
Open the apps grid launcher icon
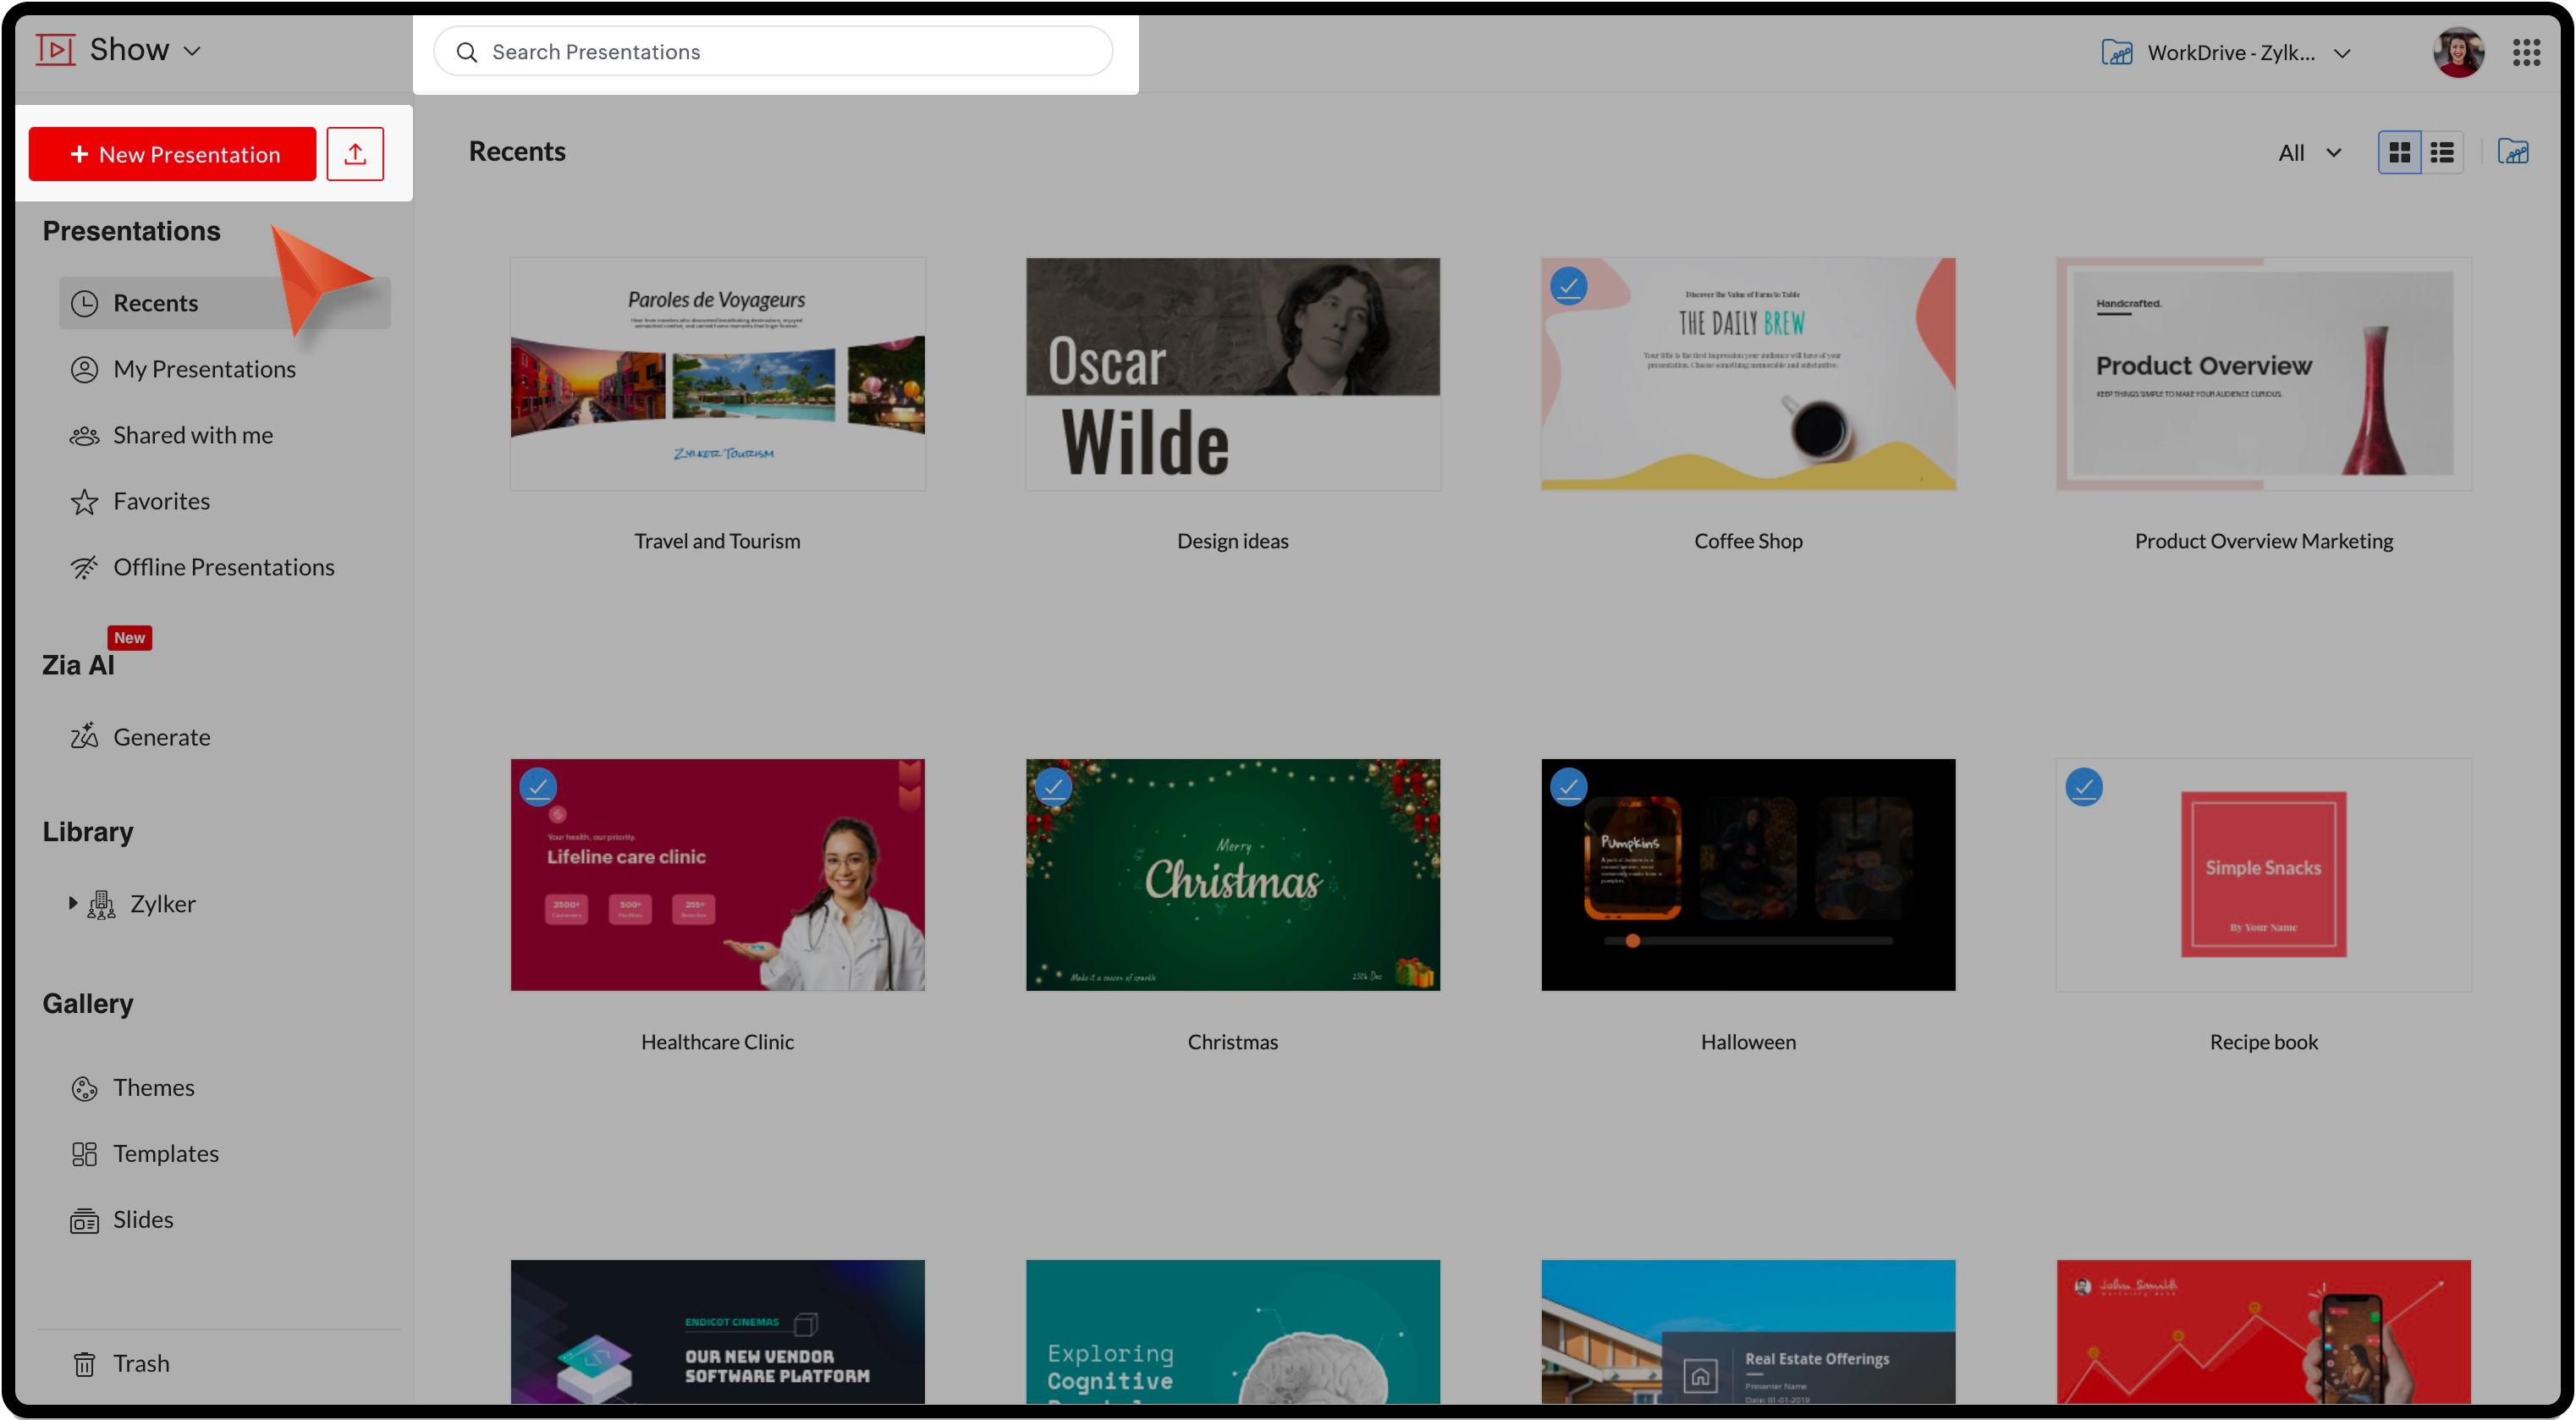pos(2526,52)
